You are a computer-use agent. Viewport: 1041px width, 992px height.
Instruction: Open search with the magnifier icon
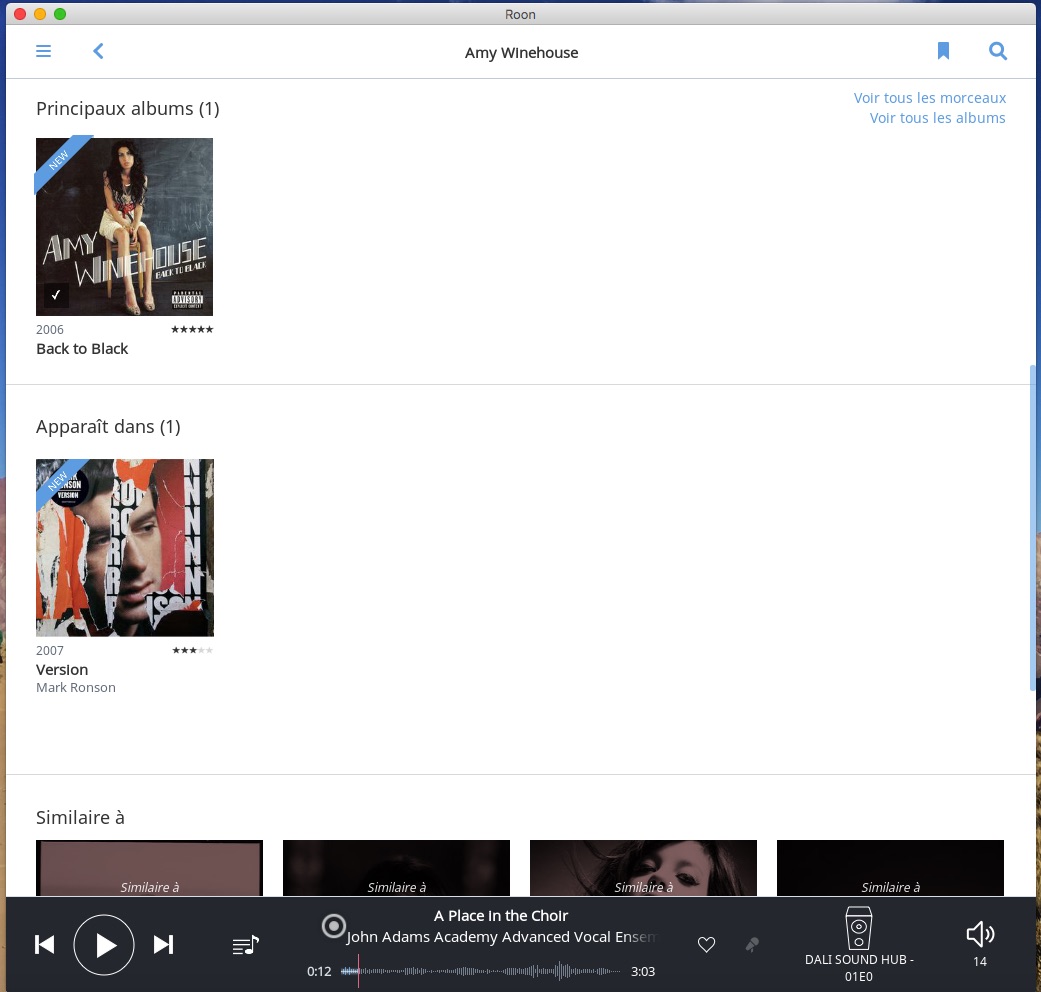click(997, 51)
